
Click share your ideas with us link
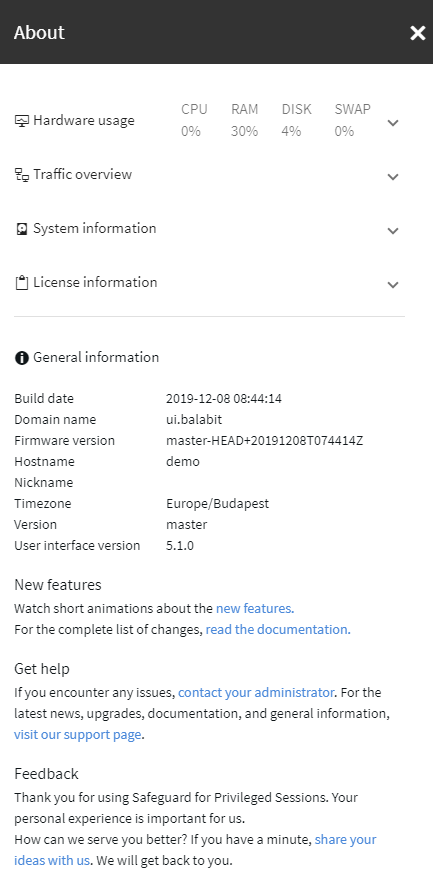[x=195, y=850]
